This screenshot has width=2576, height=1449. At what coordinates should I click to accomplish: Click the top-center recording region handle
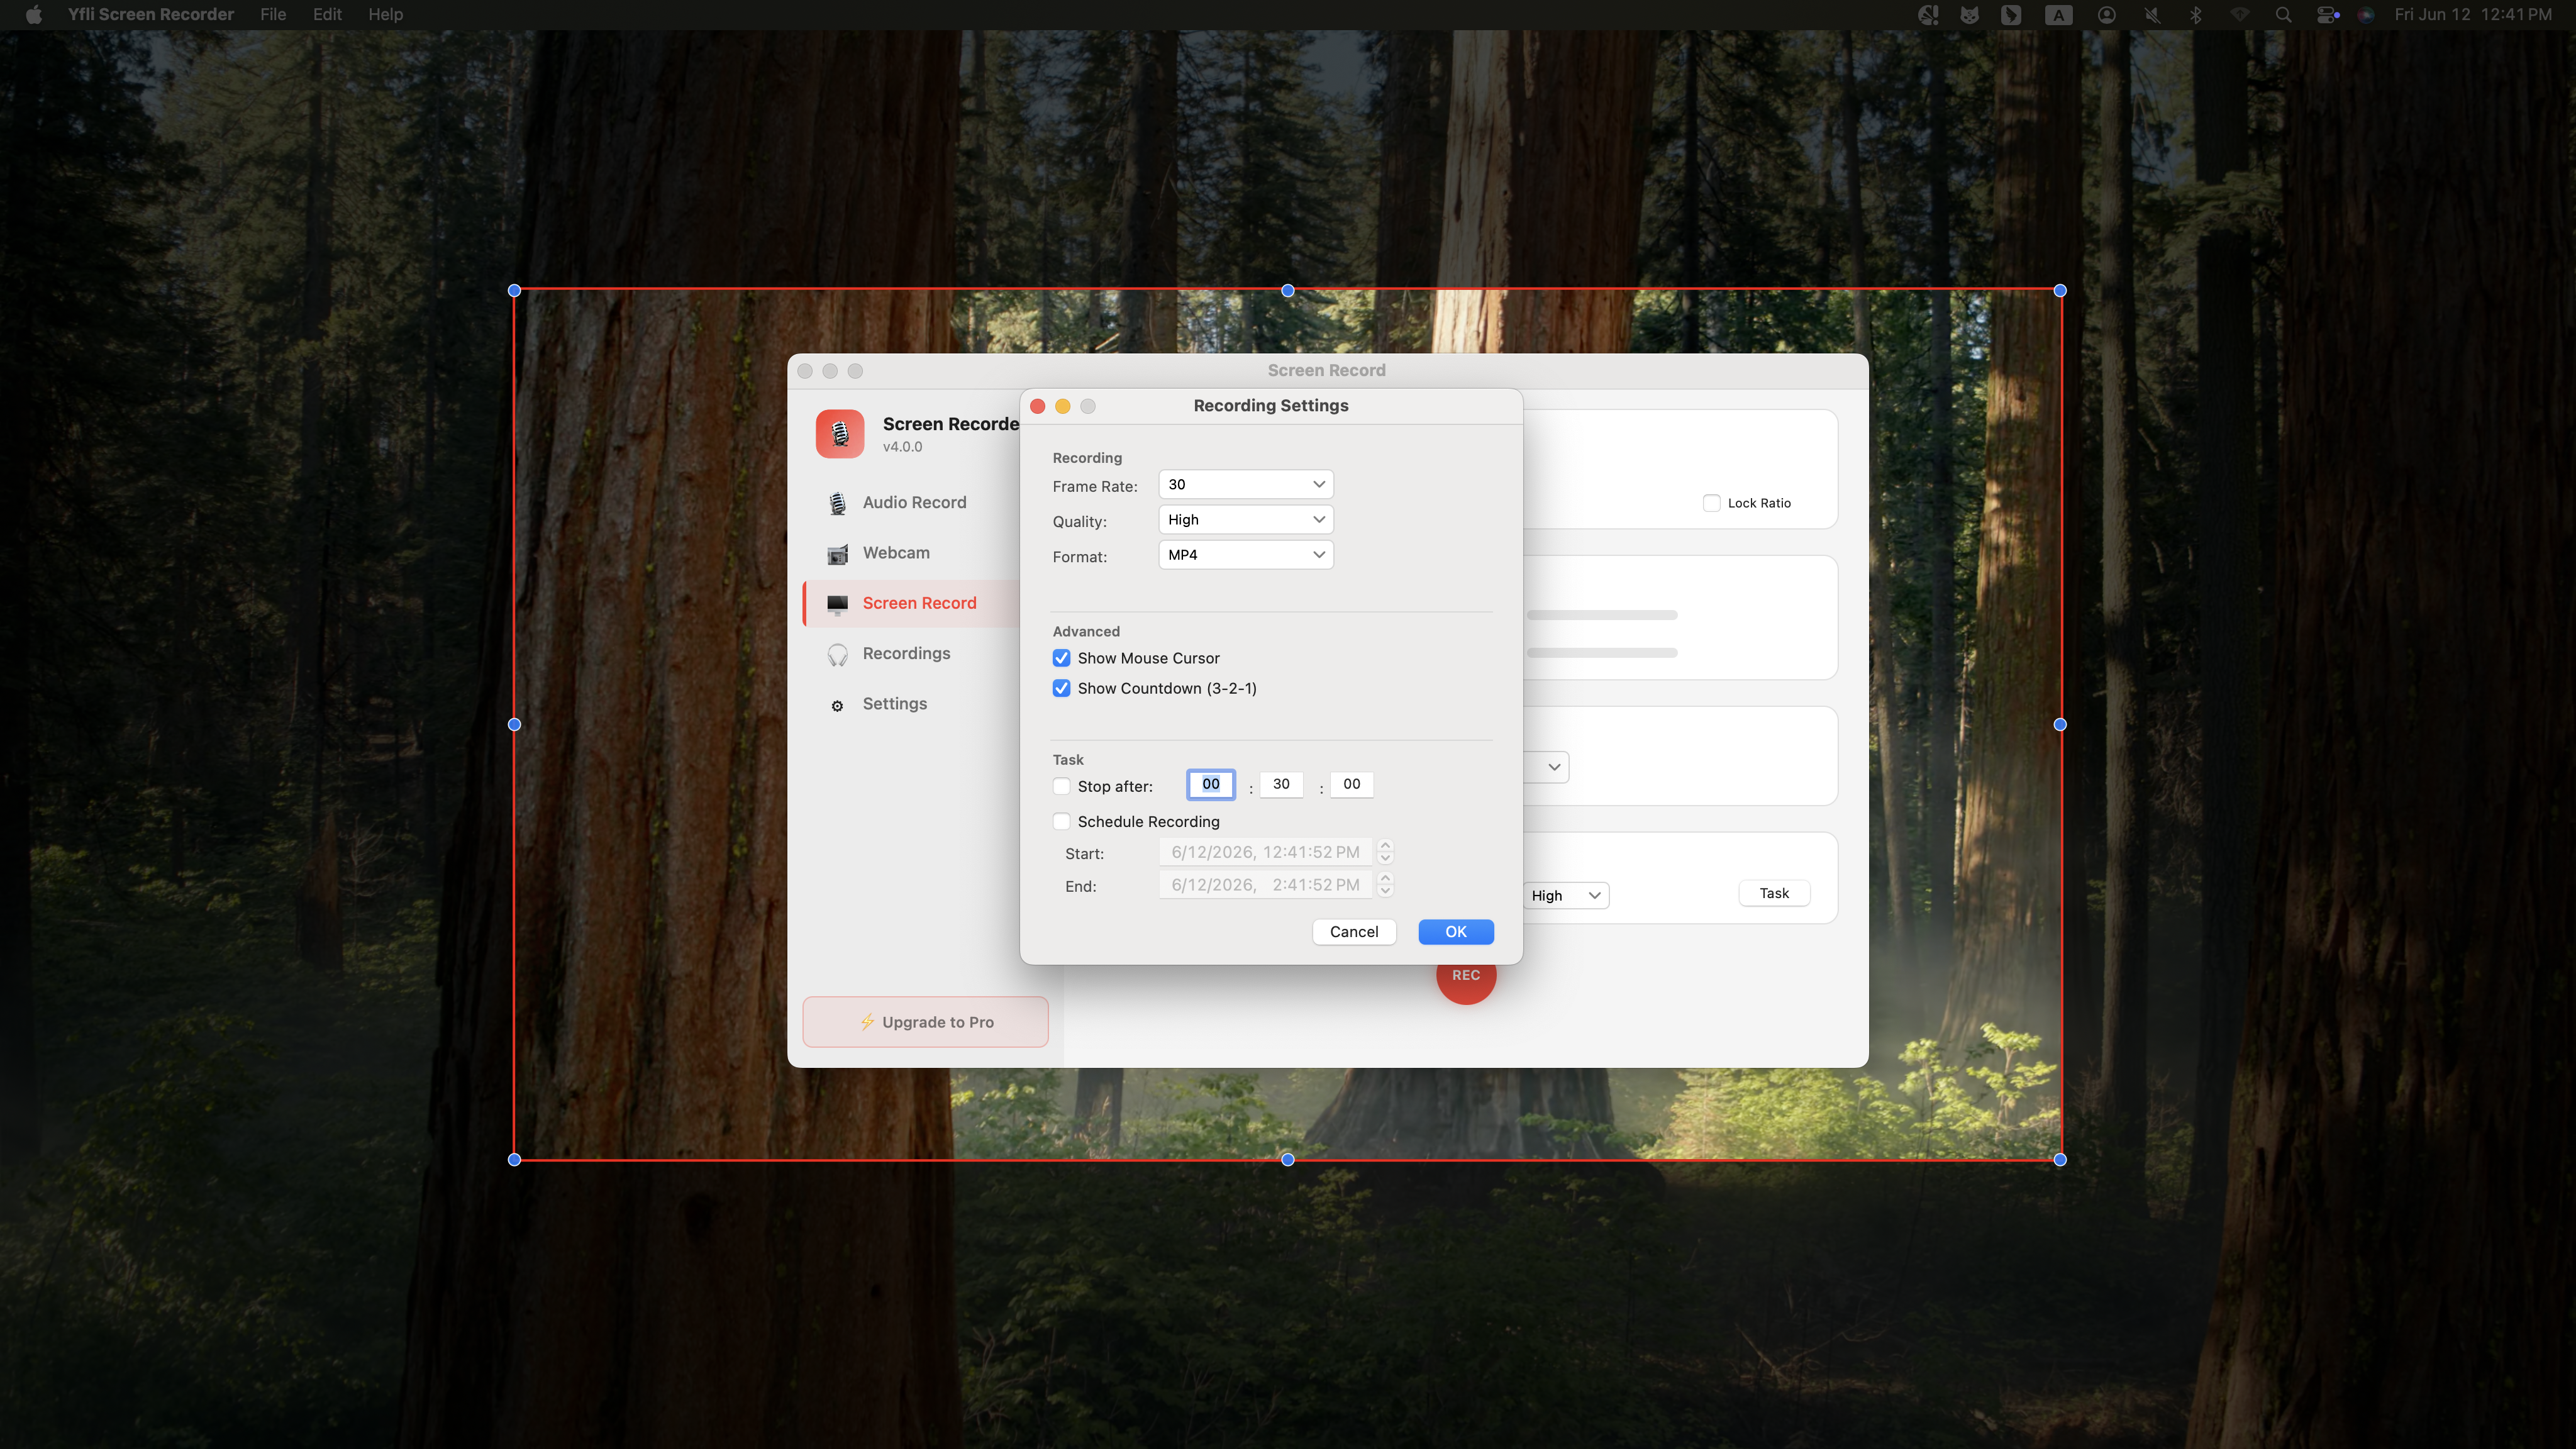point(1288,291)
